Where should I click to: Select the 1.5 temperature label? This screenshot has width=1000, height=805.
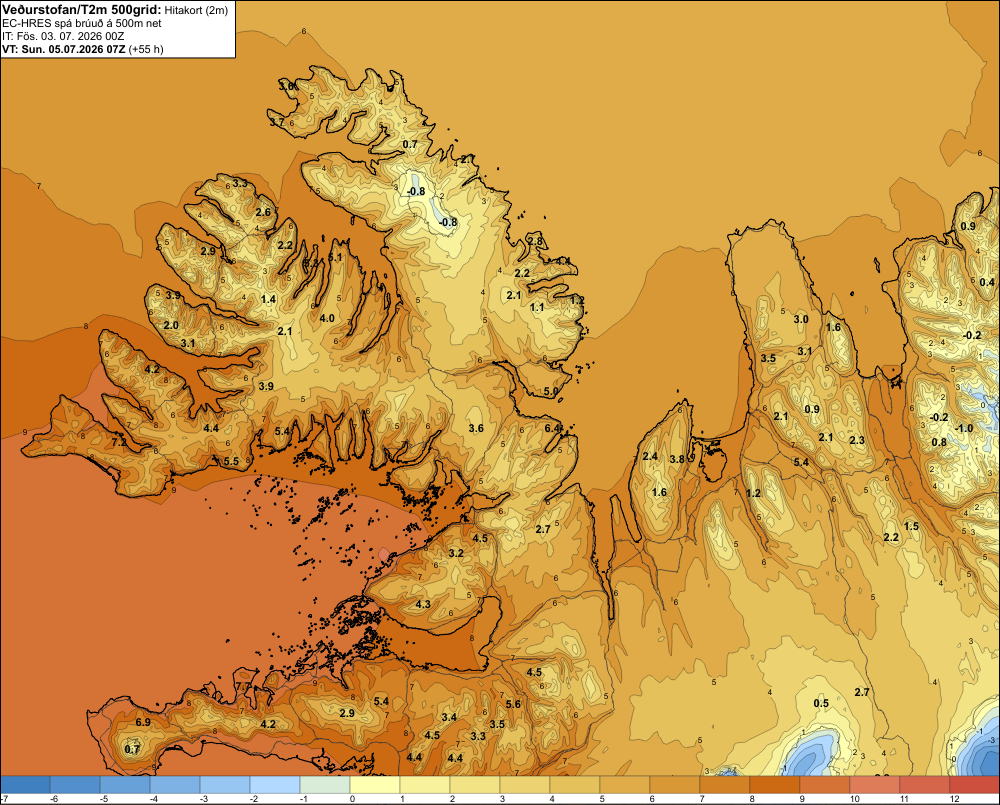point(911,526)
